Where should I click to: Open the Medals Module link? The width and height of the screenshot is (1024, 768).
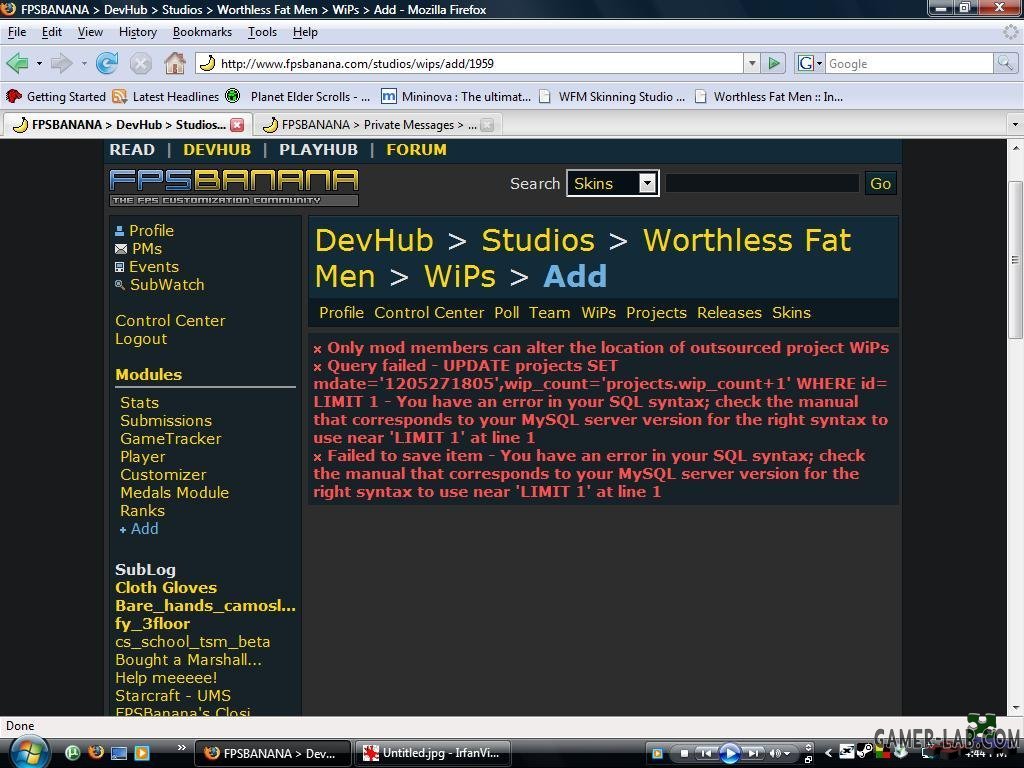174,493
